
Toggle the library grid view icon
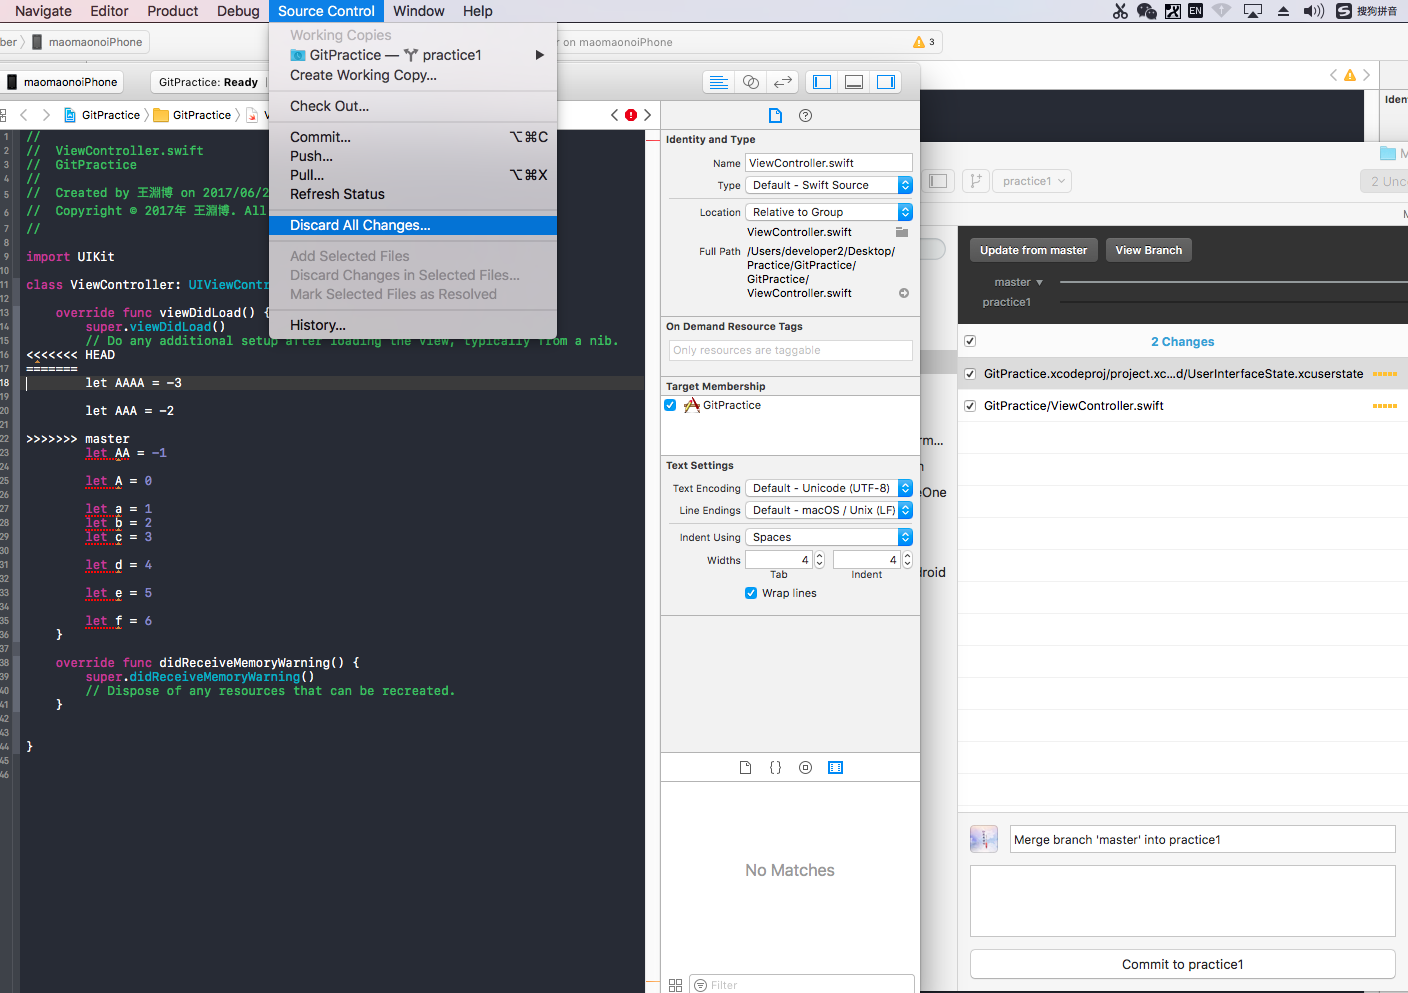[675, 985]
